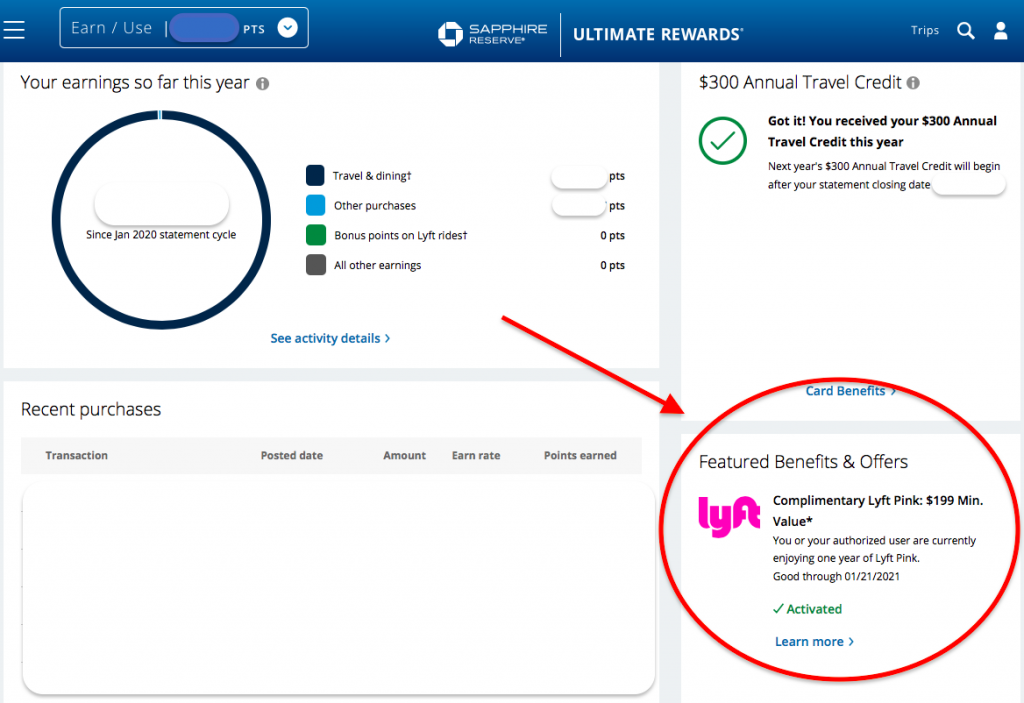Image resolution: width=1024 pixels, height=703 pixels.
Task: Expand the Earn / Use points dropdown
Action: click(x=287, y=28)
